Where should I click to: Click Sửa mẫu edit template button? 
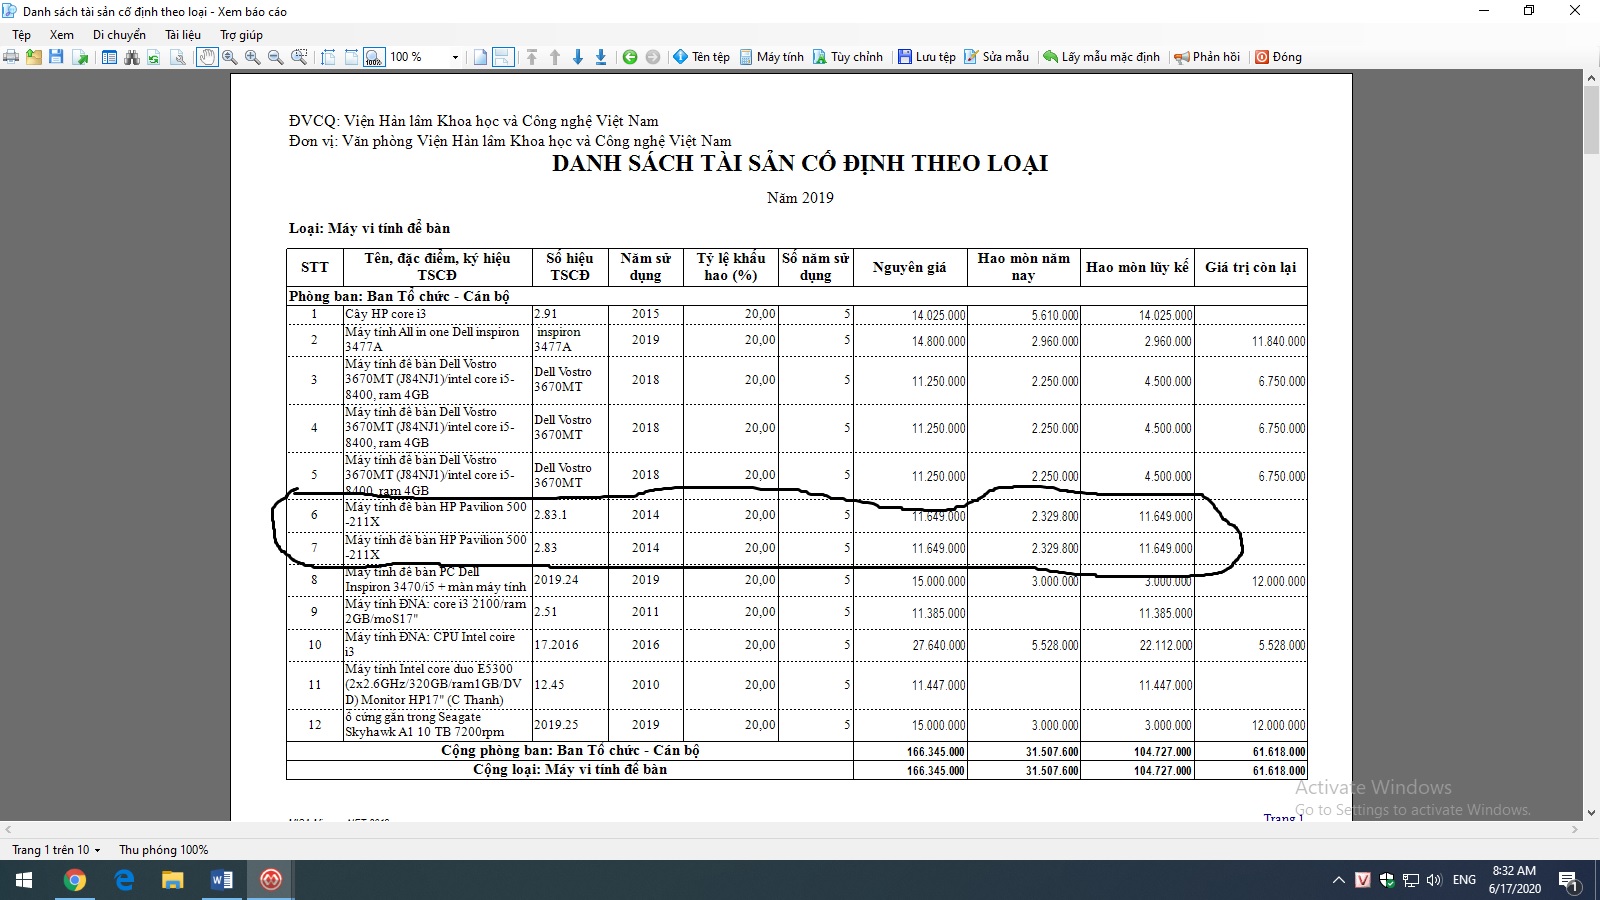(996, 57)
